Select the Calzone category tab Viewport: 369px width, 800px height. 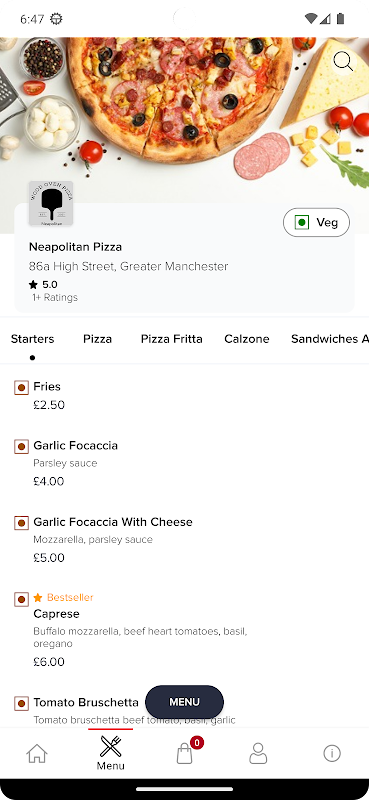click(247, 339)
